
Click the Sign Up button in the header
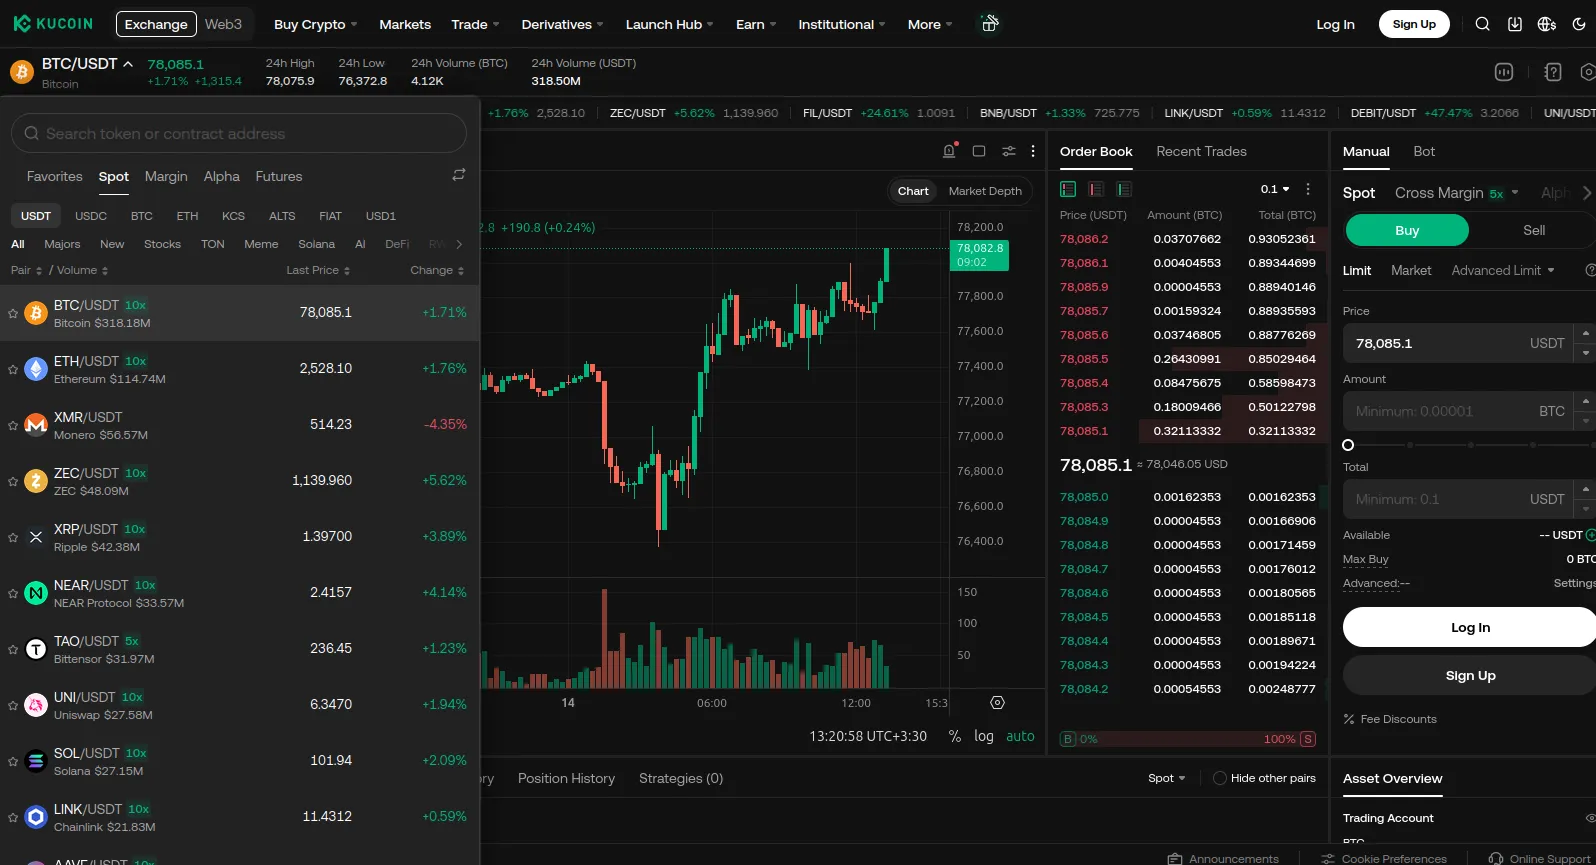[1414, 24]
